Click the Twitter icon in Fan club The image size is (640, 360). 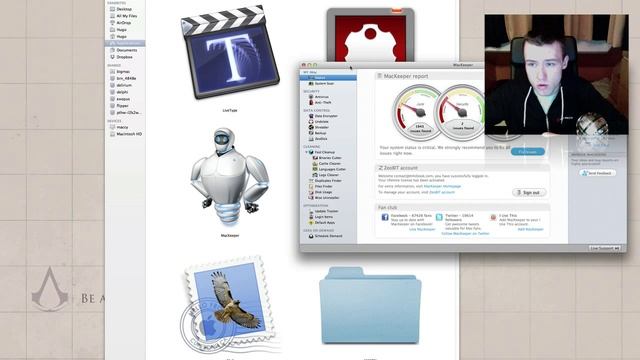[439, 217]
